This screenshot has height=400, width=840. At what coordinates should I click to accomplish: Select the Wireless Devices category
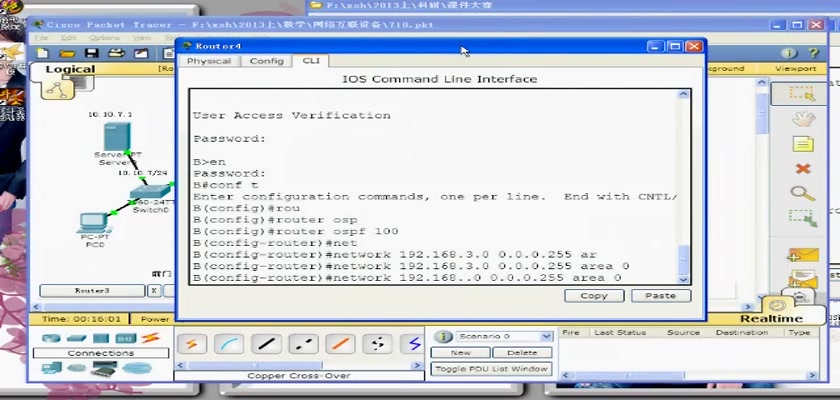click(x=126, y=338)
